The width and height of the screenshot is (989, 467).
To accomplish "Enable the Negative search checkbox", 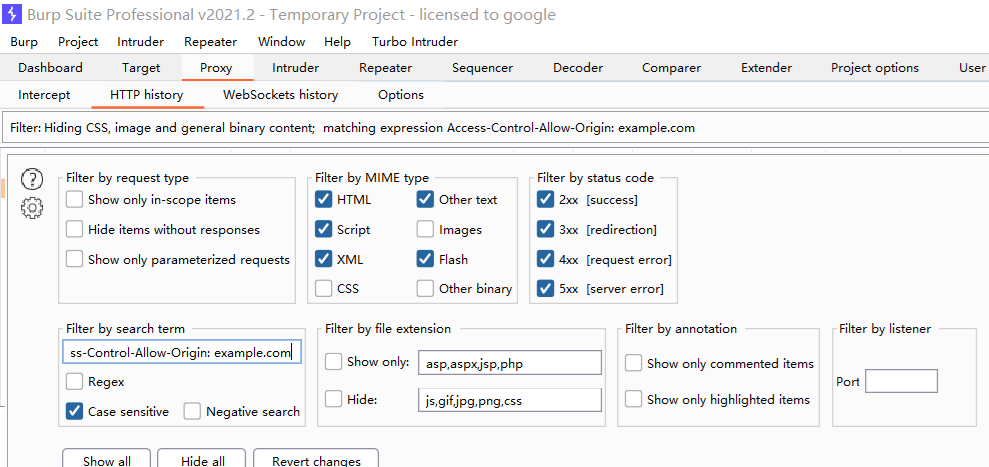I will pyautogui.click(x=192, y=411).
